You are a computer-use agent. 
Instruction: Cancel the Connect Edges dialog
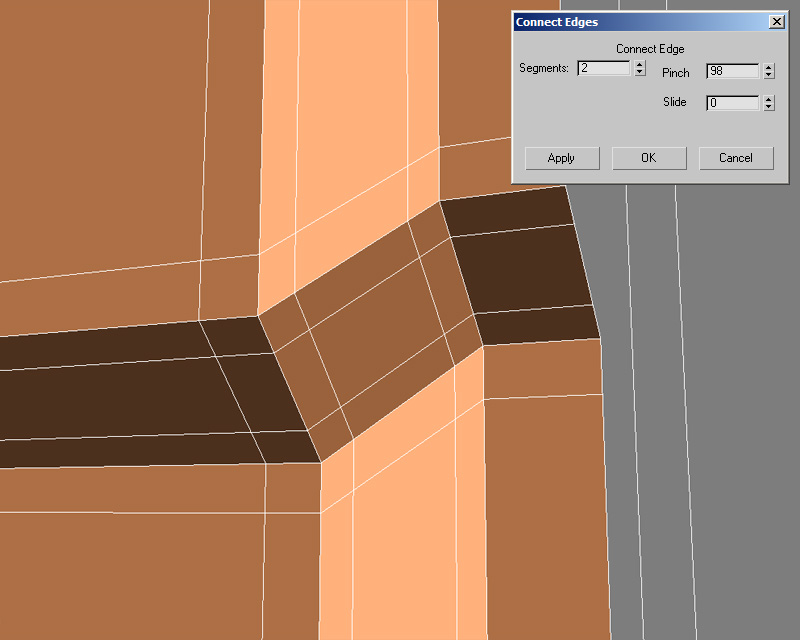tap(736, 158)
